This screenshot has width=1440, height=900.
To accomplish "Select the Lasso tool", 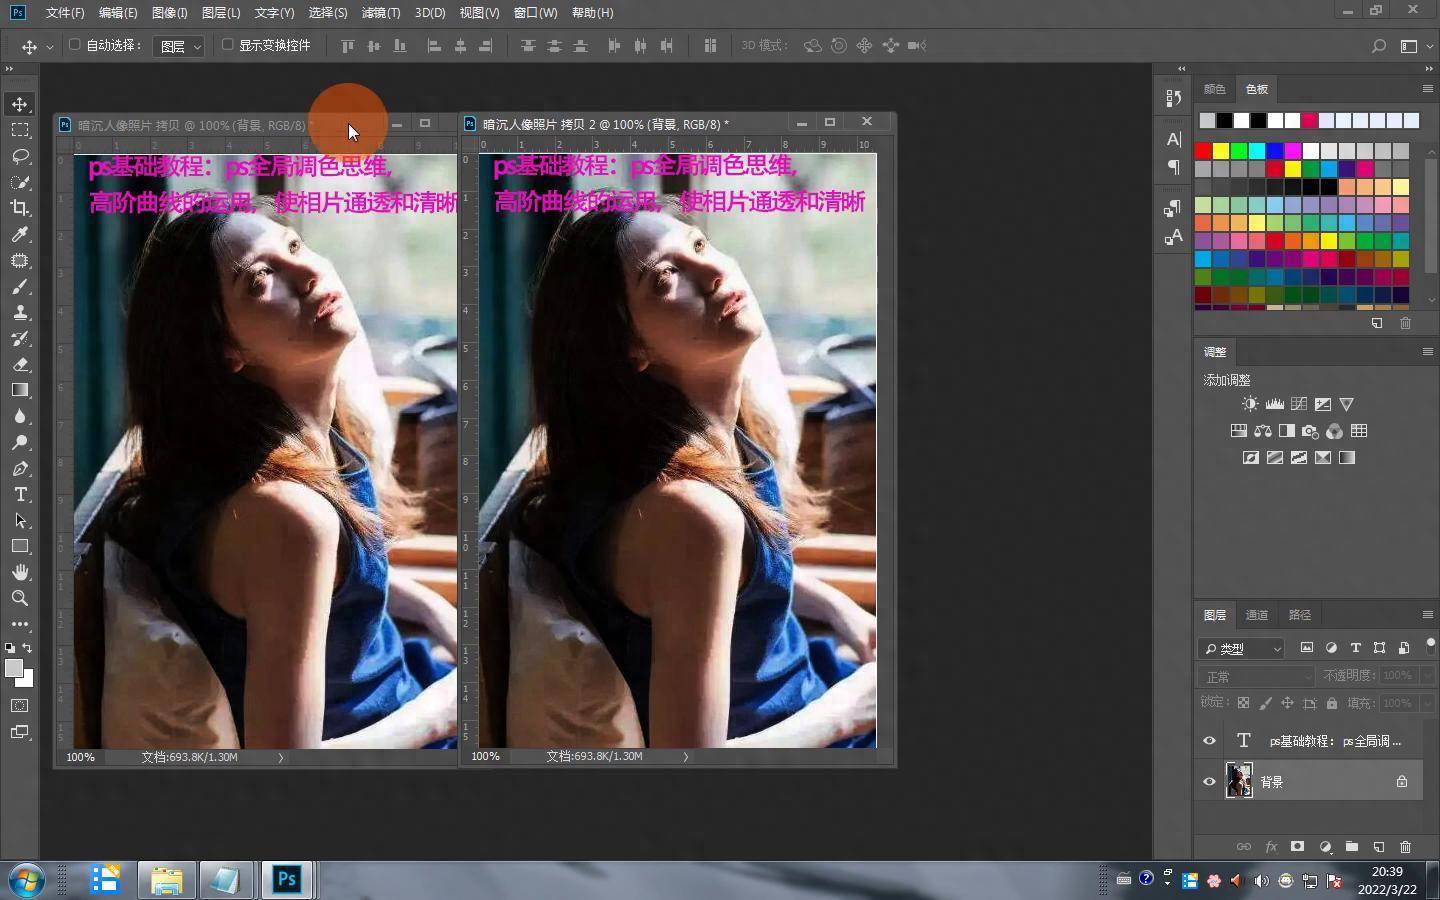I will 20,156.
